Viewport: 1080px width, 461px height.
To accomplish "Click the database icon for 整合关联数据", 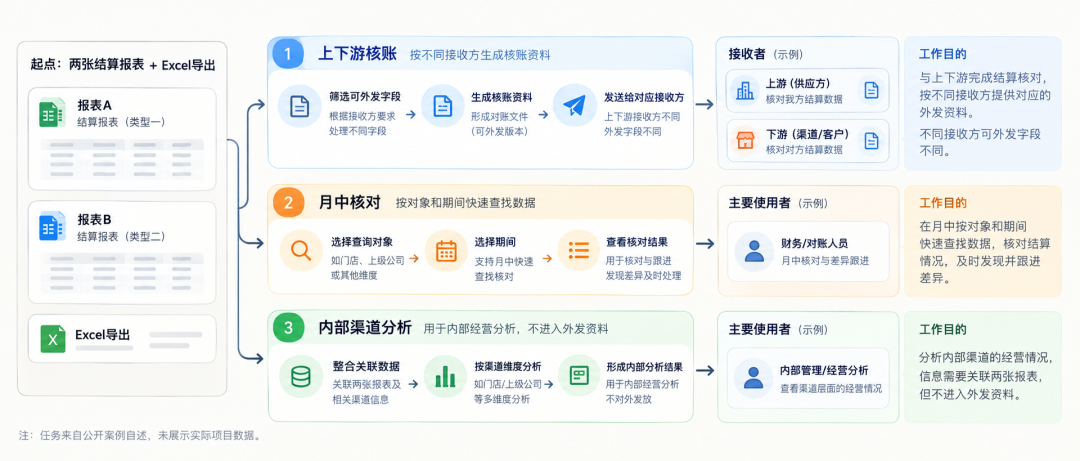I will [x=300, y=376].
